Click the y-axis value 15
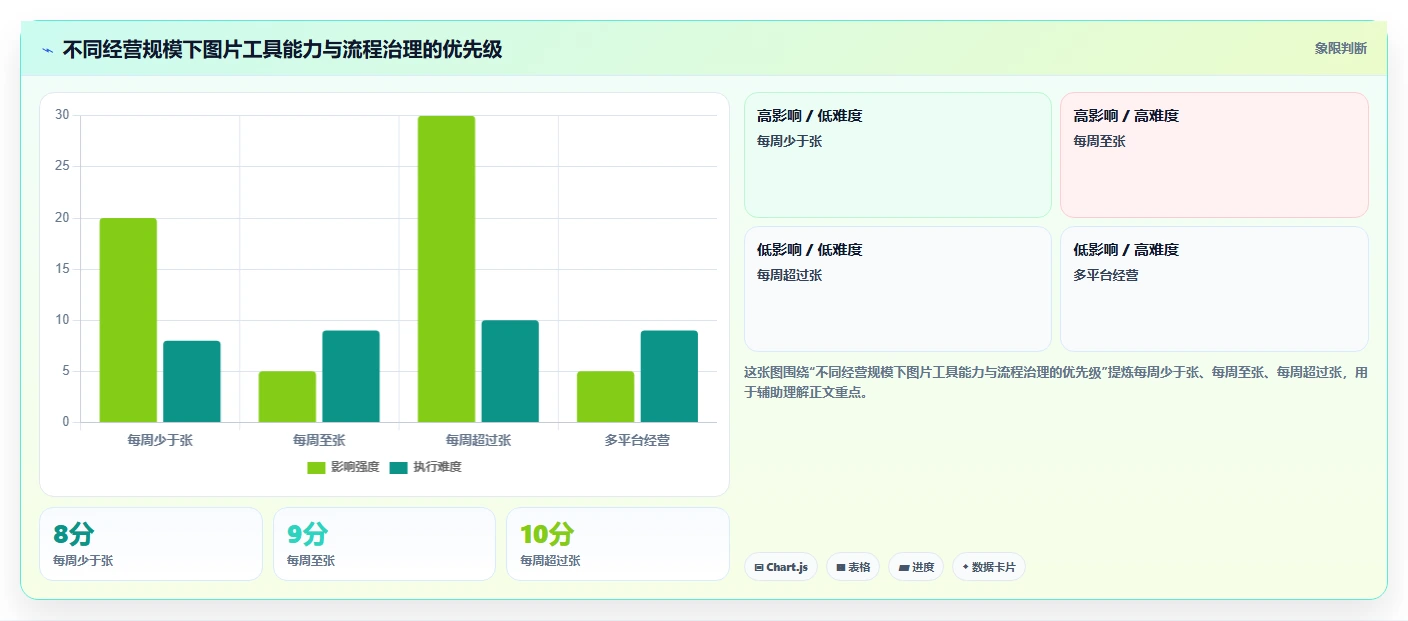The image size is (1408, 621). point(62,269)
